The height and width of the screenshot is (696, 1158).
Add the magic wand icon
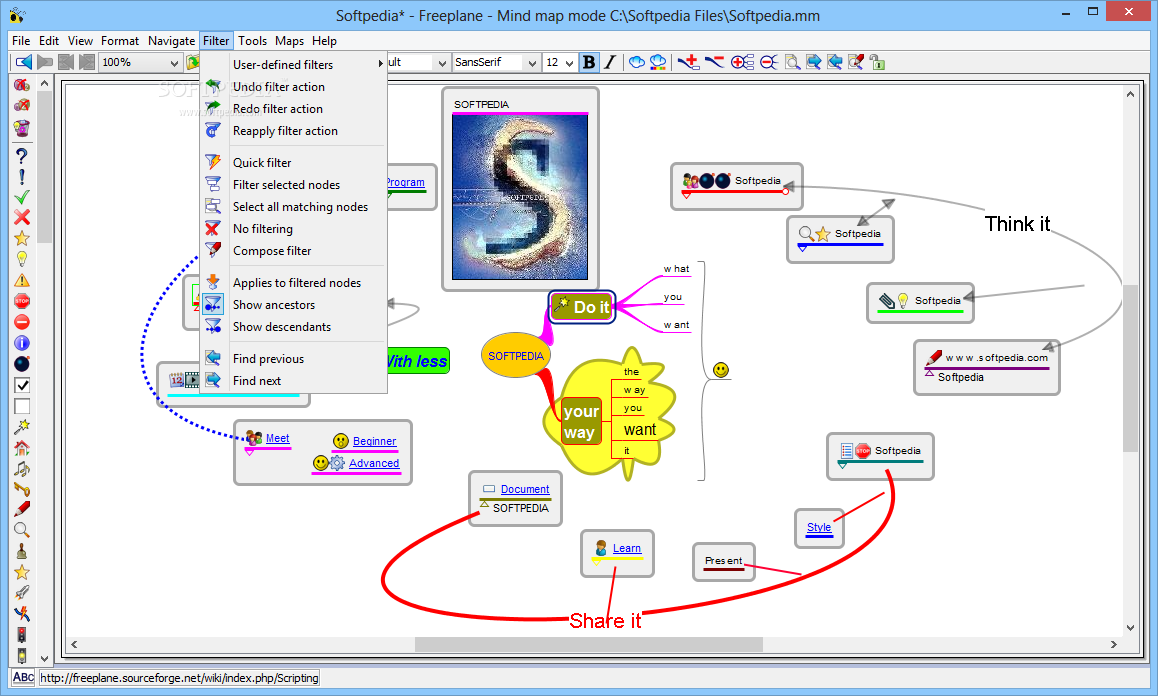tap(21, 426)
